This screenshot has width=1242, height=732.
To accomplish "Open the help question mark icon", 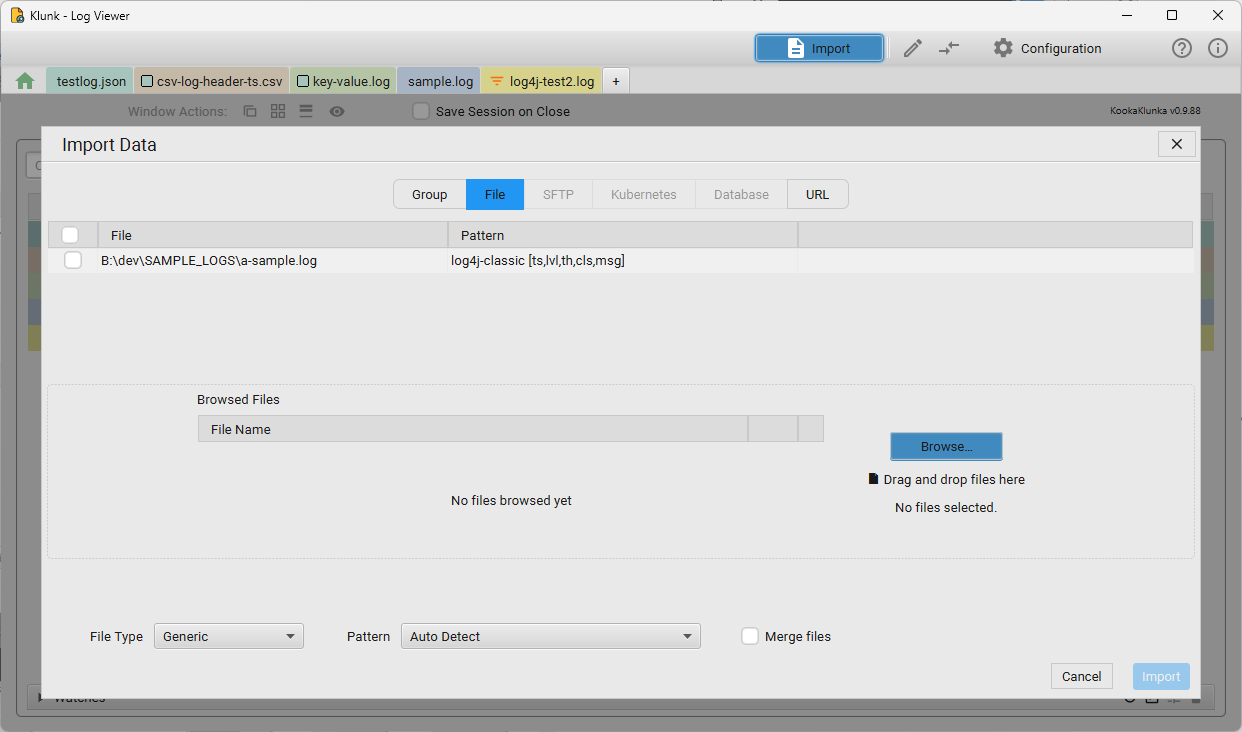I will (1182, 48).
